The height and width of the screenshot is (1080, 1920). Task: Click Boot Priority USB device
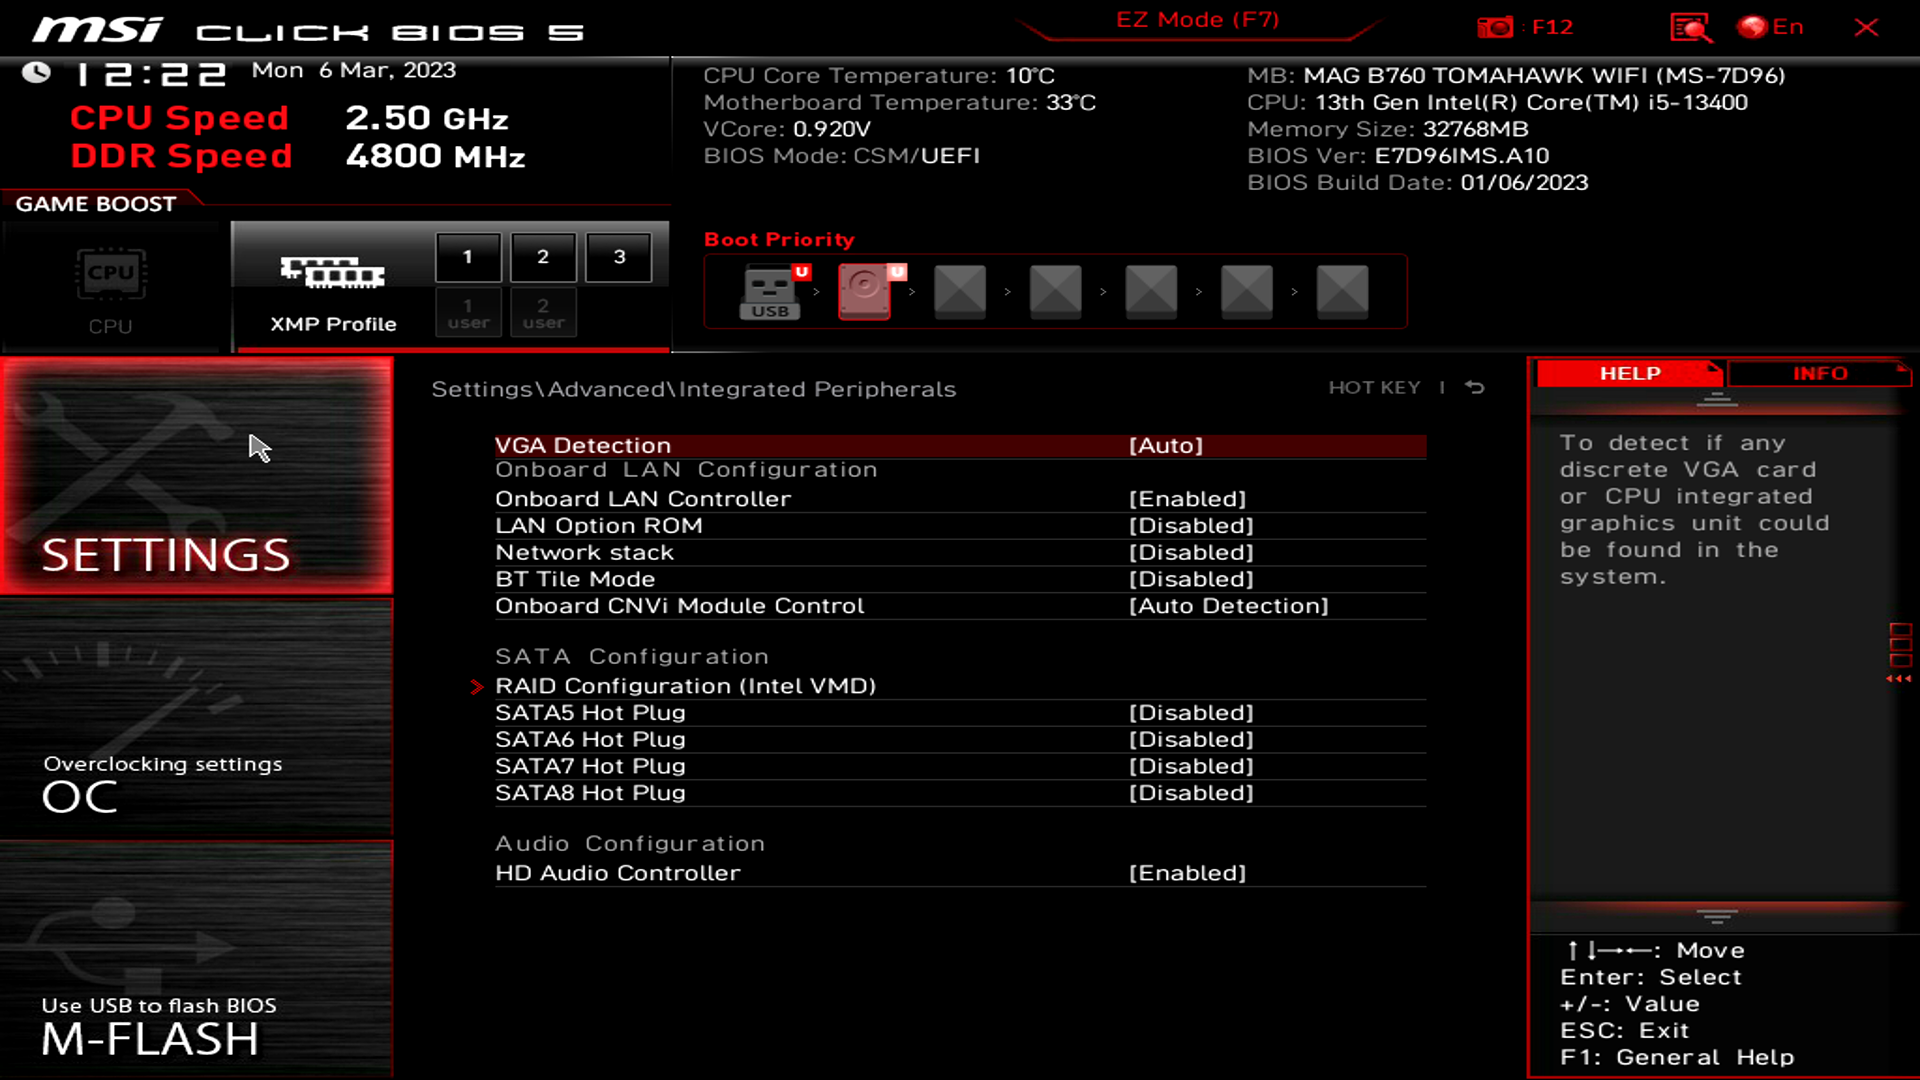click(x=769, y=290)
